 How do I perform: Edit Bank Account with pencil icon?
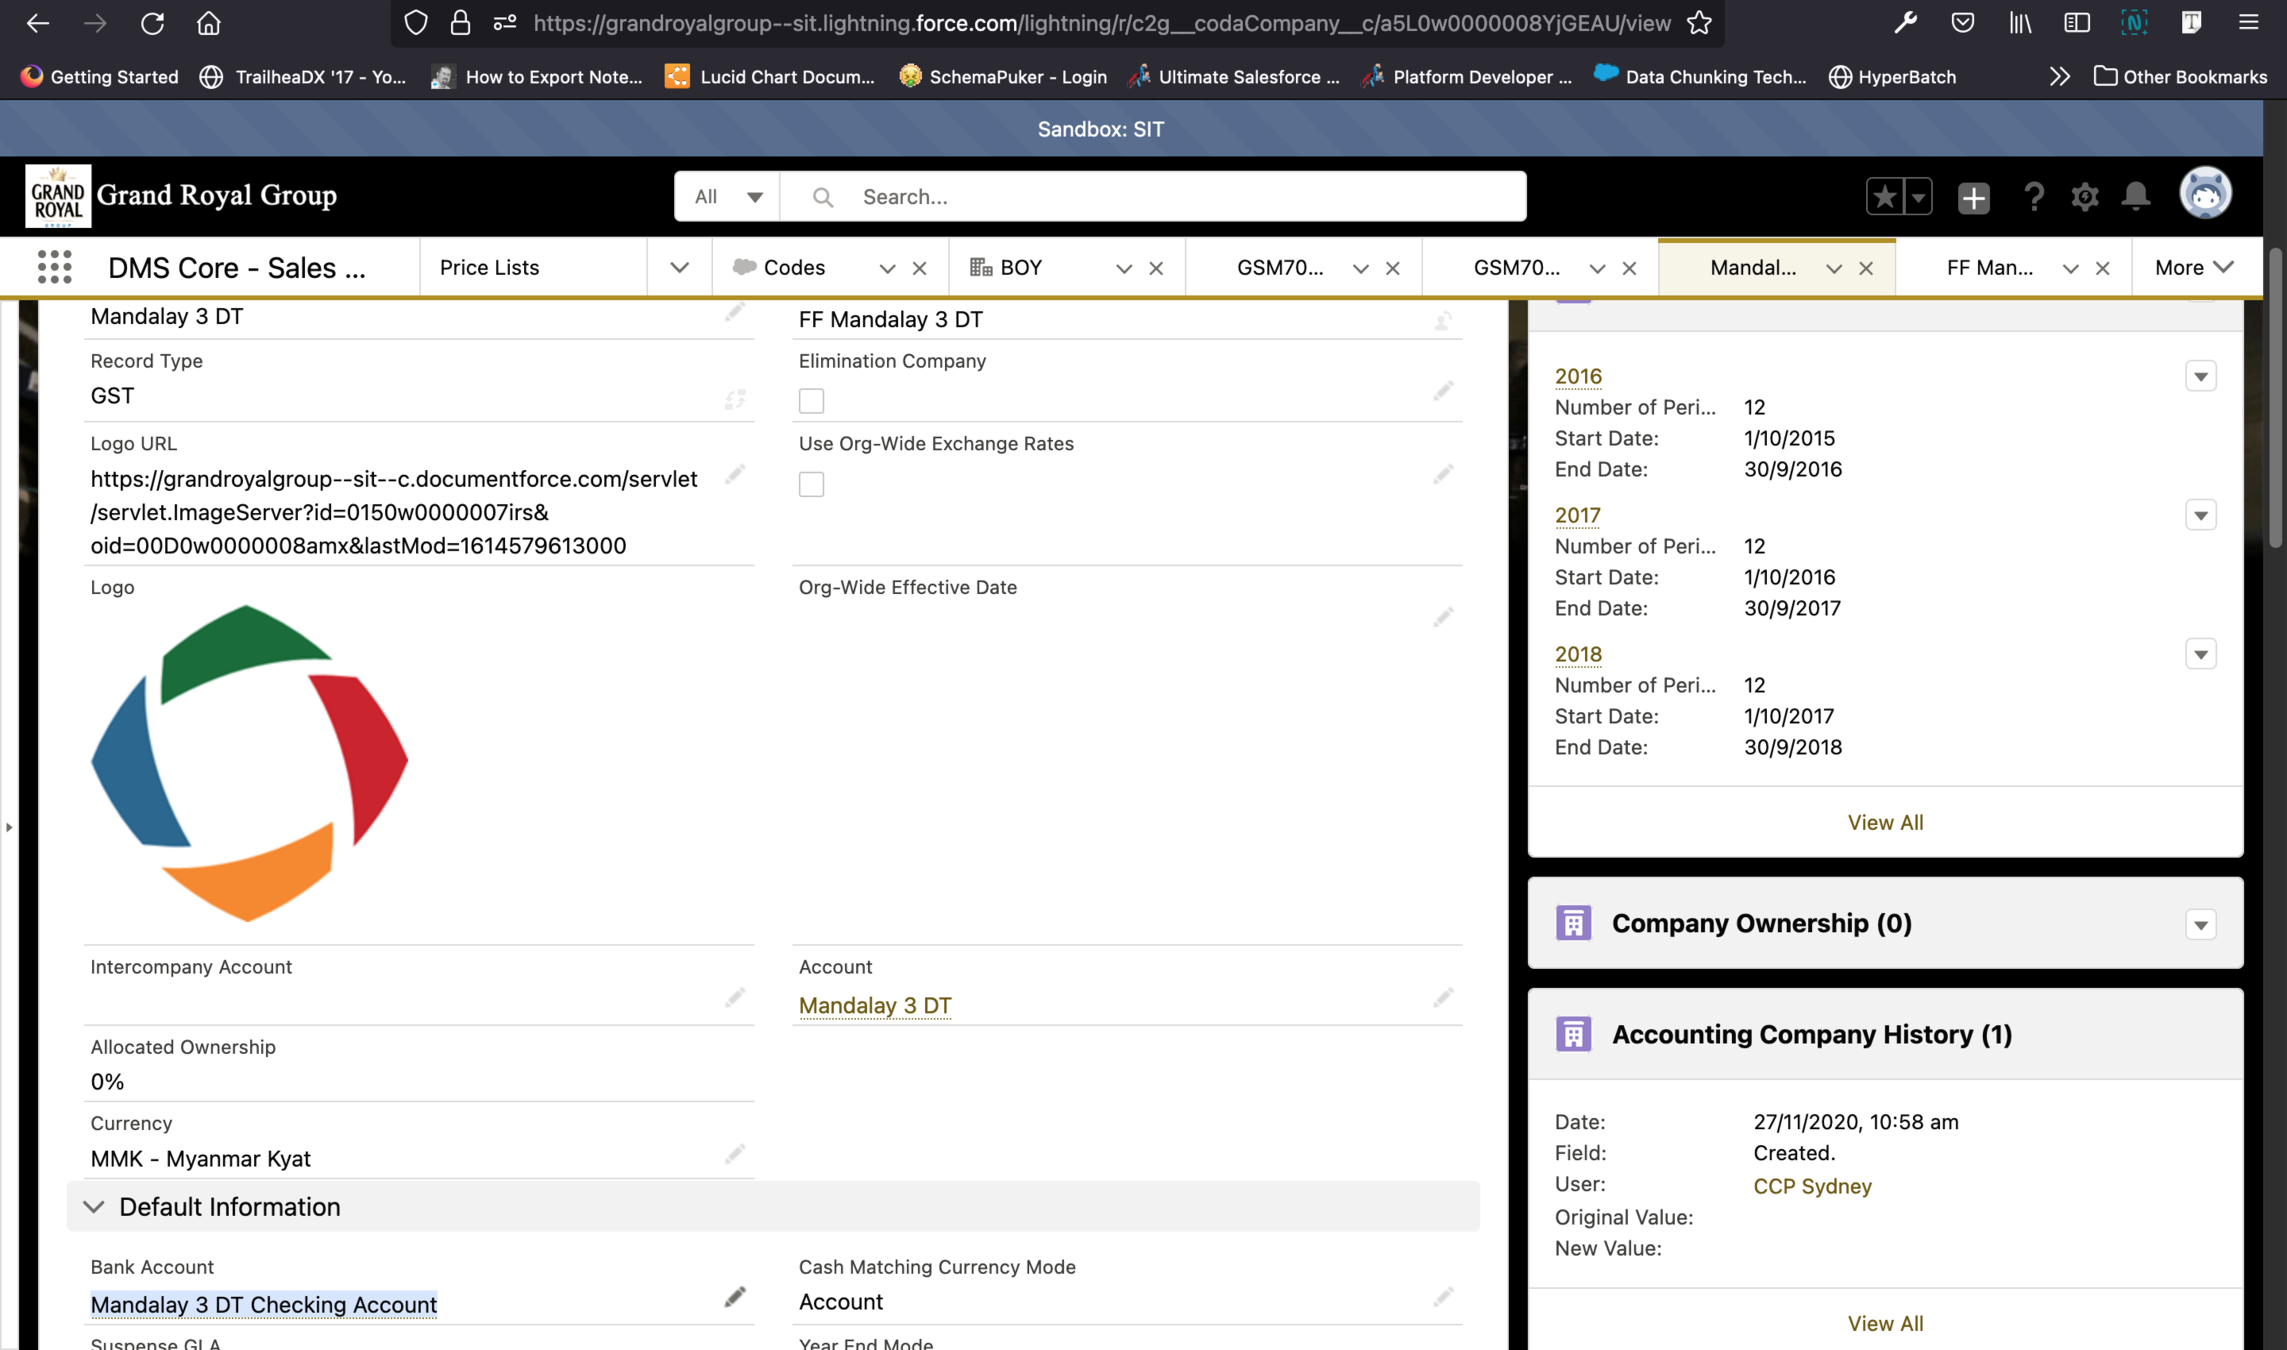[x=735, y=1298]
